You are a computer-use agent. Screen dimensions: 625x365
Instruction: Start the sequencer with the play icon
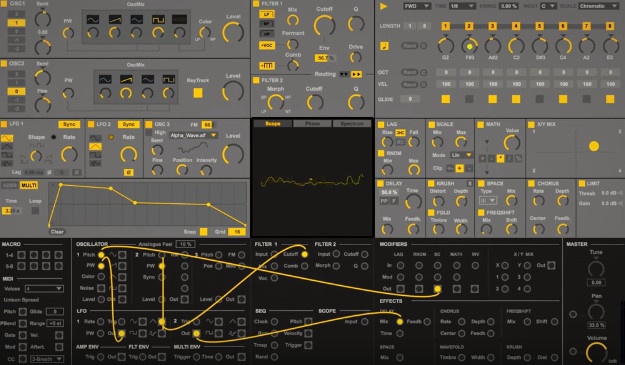click(x=383, y=6)
